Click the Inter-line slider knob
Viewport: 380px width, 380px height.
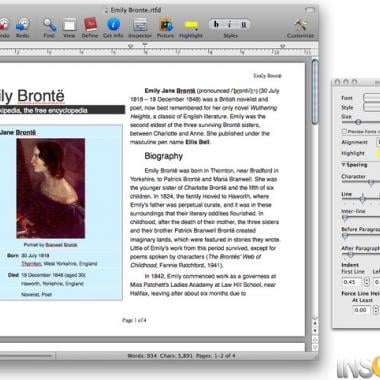(345, 218)
